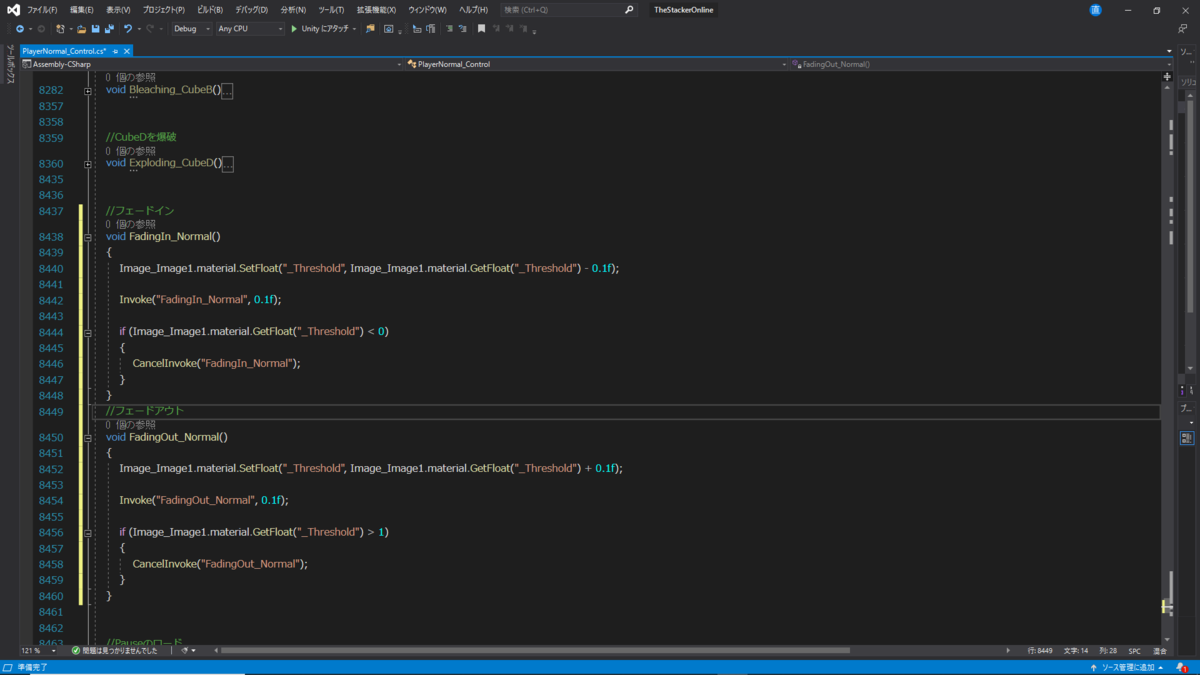Screen dimensions: 1200x675
Task: Collapse the FadingIn_Normal() method
Action: tap(88, 237)
